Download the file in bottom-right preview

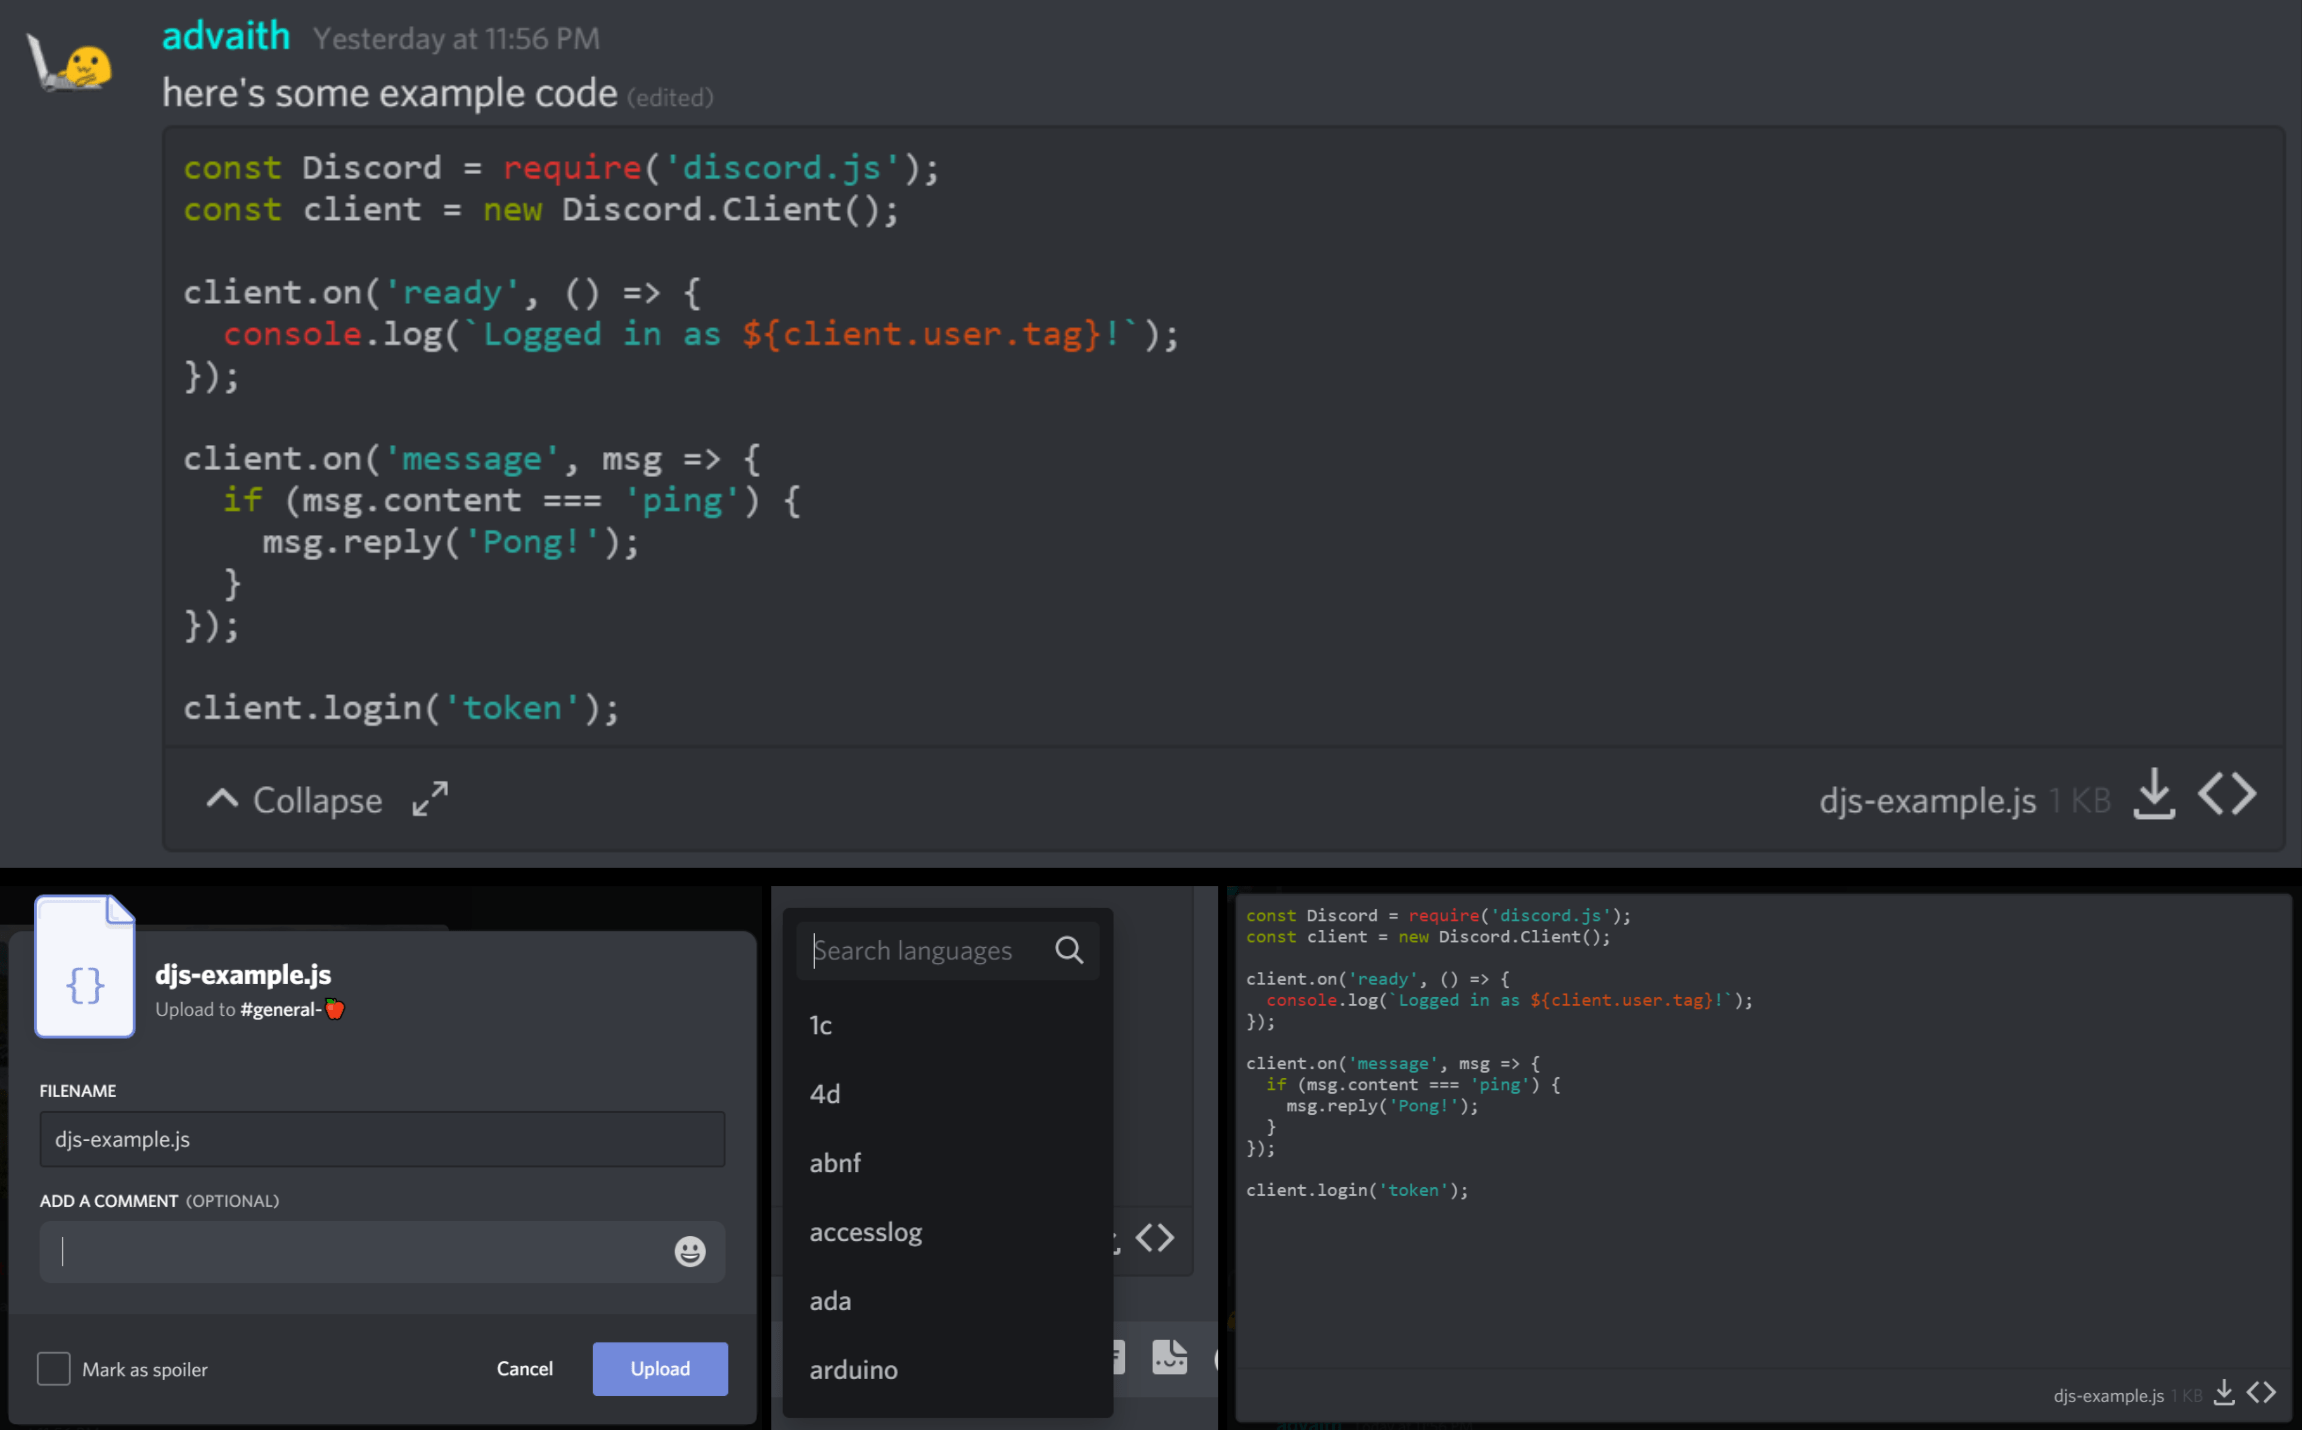[x=2223, y=1392]
